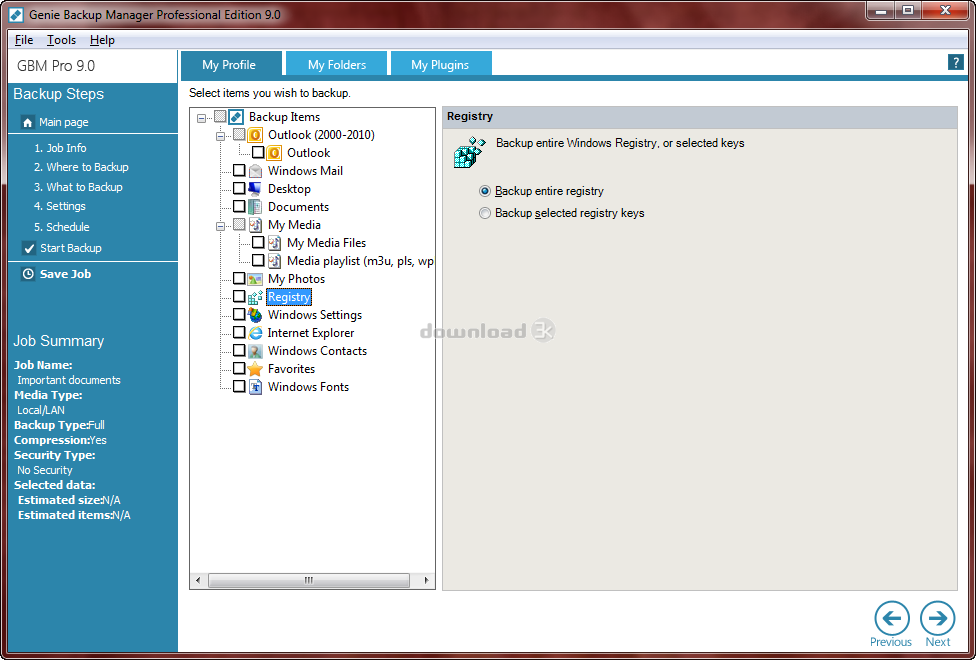Collapse the My Media tree node
Screen dimensions: 976x660
pos(222,224)
